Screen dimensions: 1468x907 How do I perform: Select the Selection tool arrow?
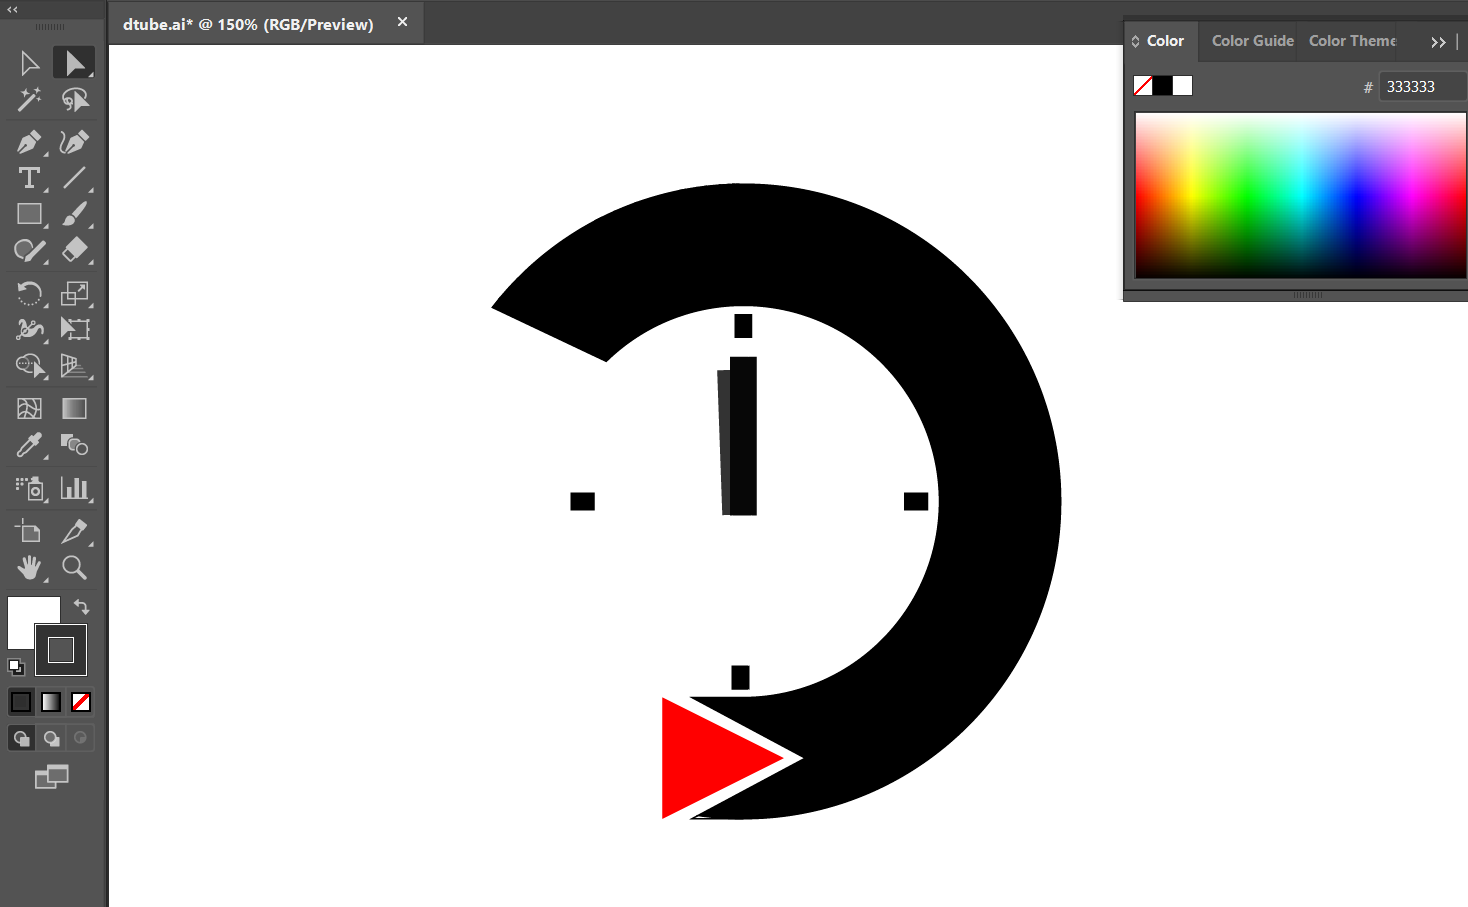point(29,63)
